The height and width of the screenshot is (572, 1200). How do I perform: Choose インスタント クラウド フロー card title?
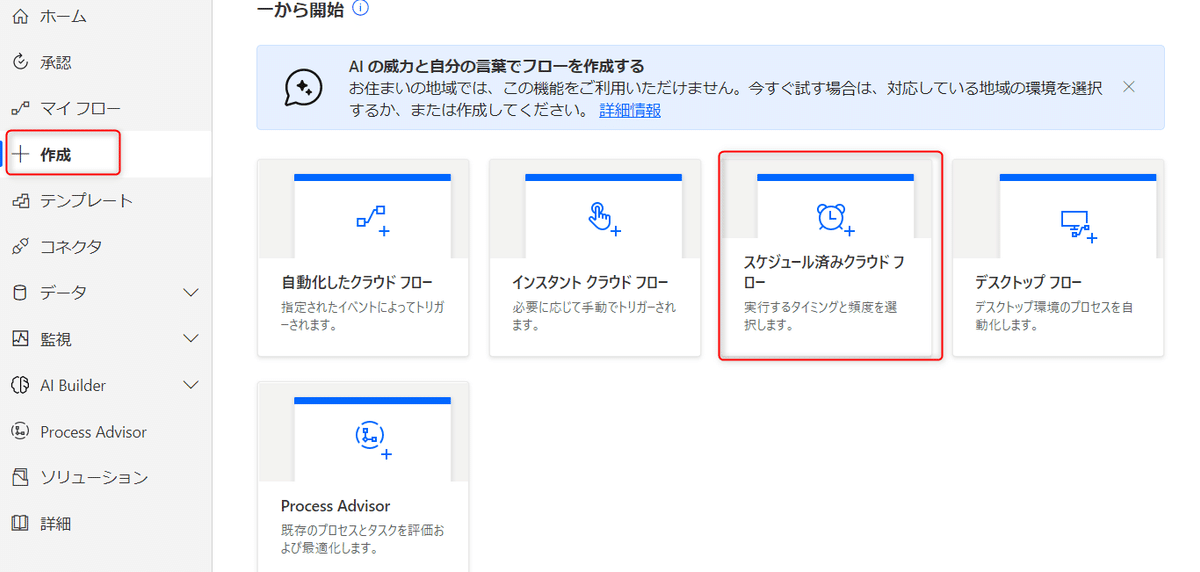point(591,282)
